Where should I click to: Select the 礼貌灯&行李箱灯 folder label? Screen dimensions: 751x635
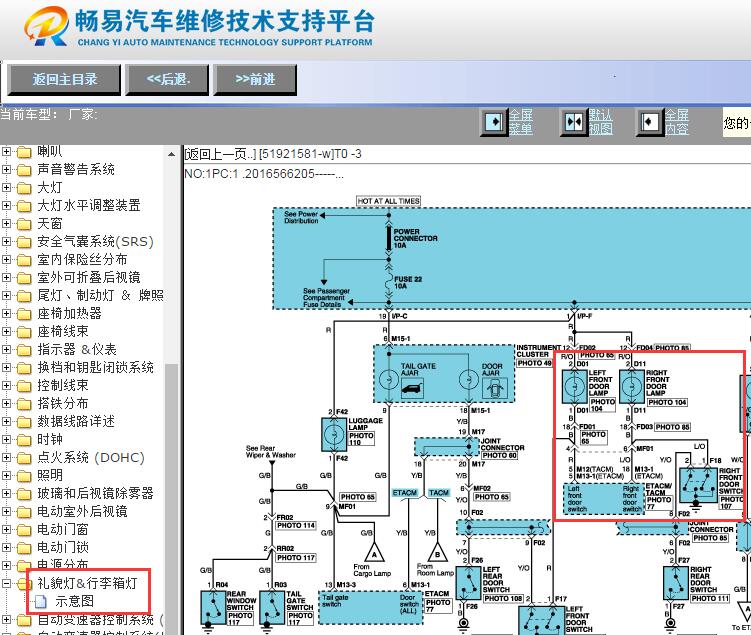87,583
